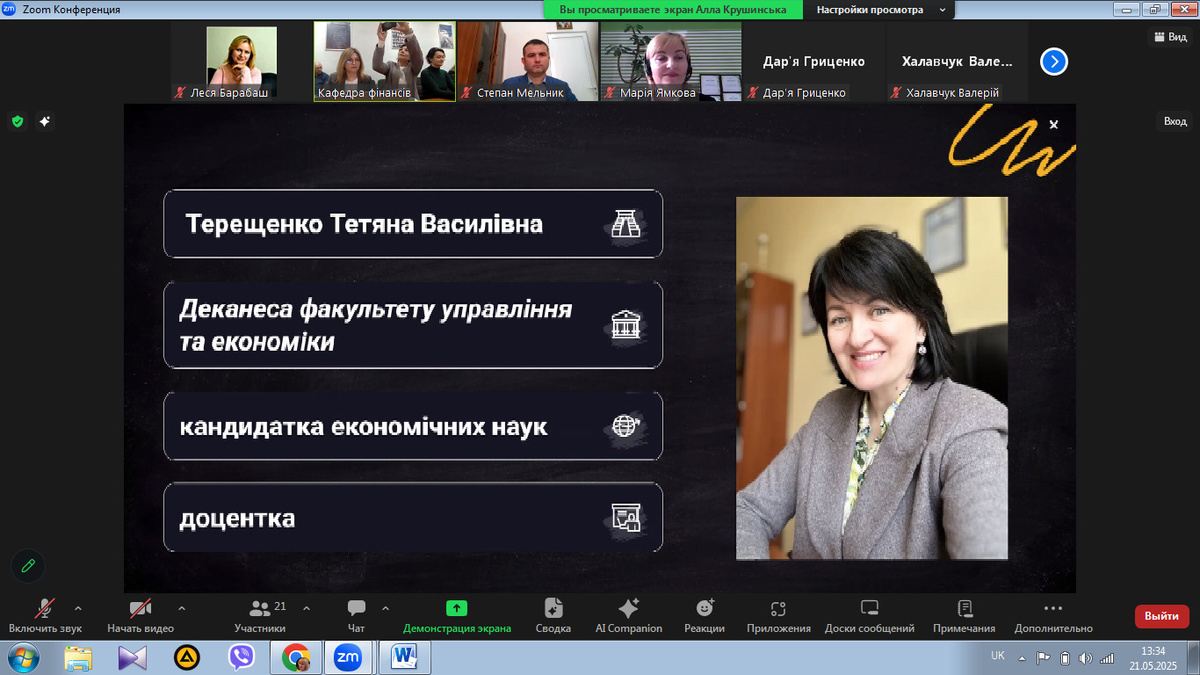Show next participants with the blue arrow
This screenshot has height=675, width=1200.
pyautogui.click(x=1054, y=62)
